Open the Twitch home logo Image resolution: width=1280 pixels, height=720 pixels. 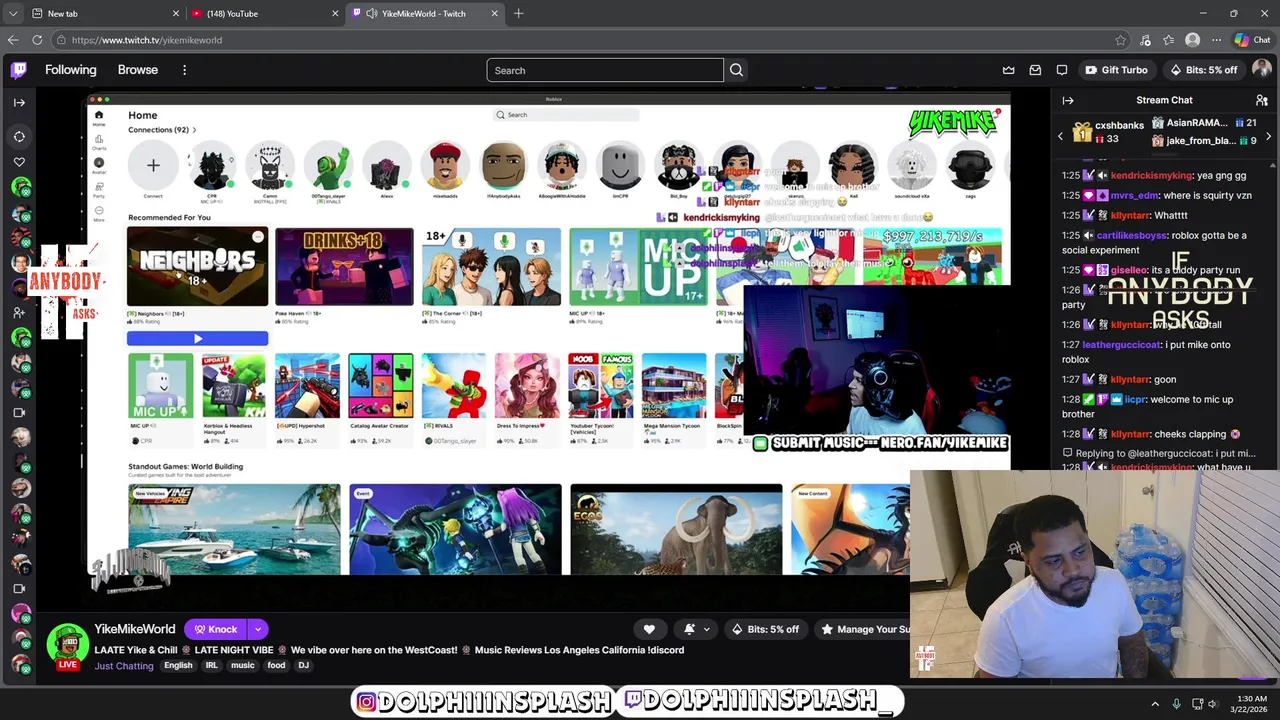pos(19,70)
